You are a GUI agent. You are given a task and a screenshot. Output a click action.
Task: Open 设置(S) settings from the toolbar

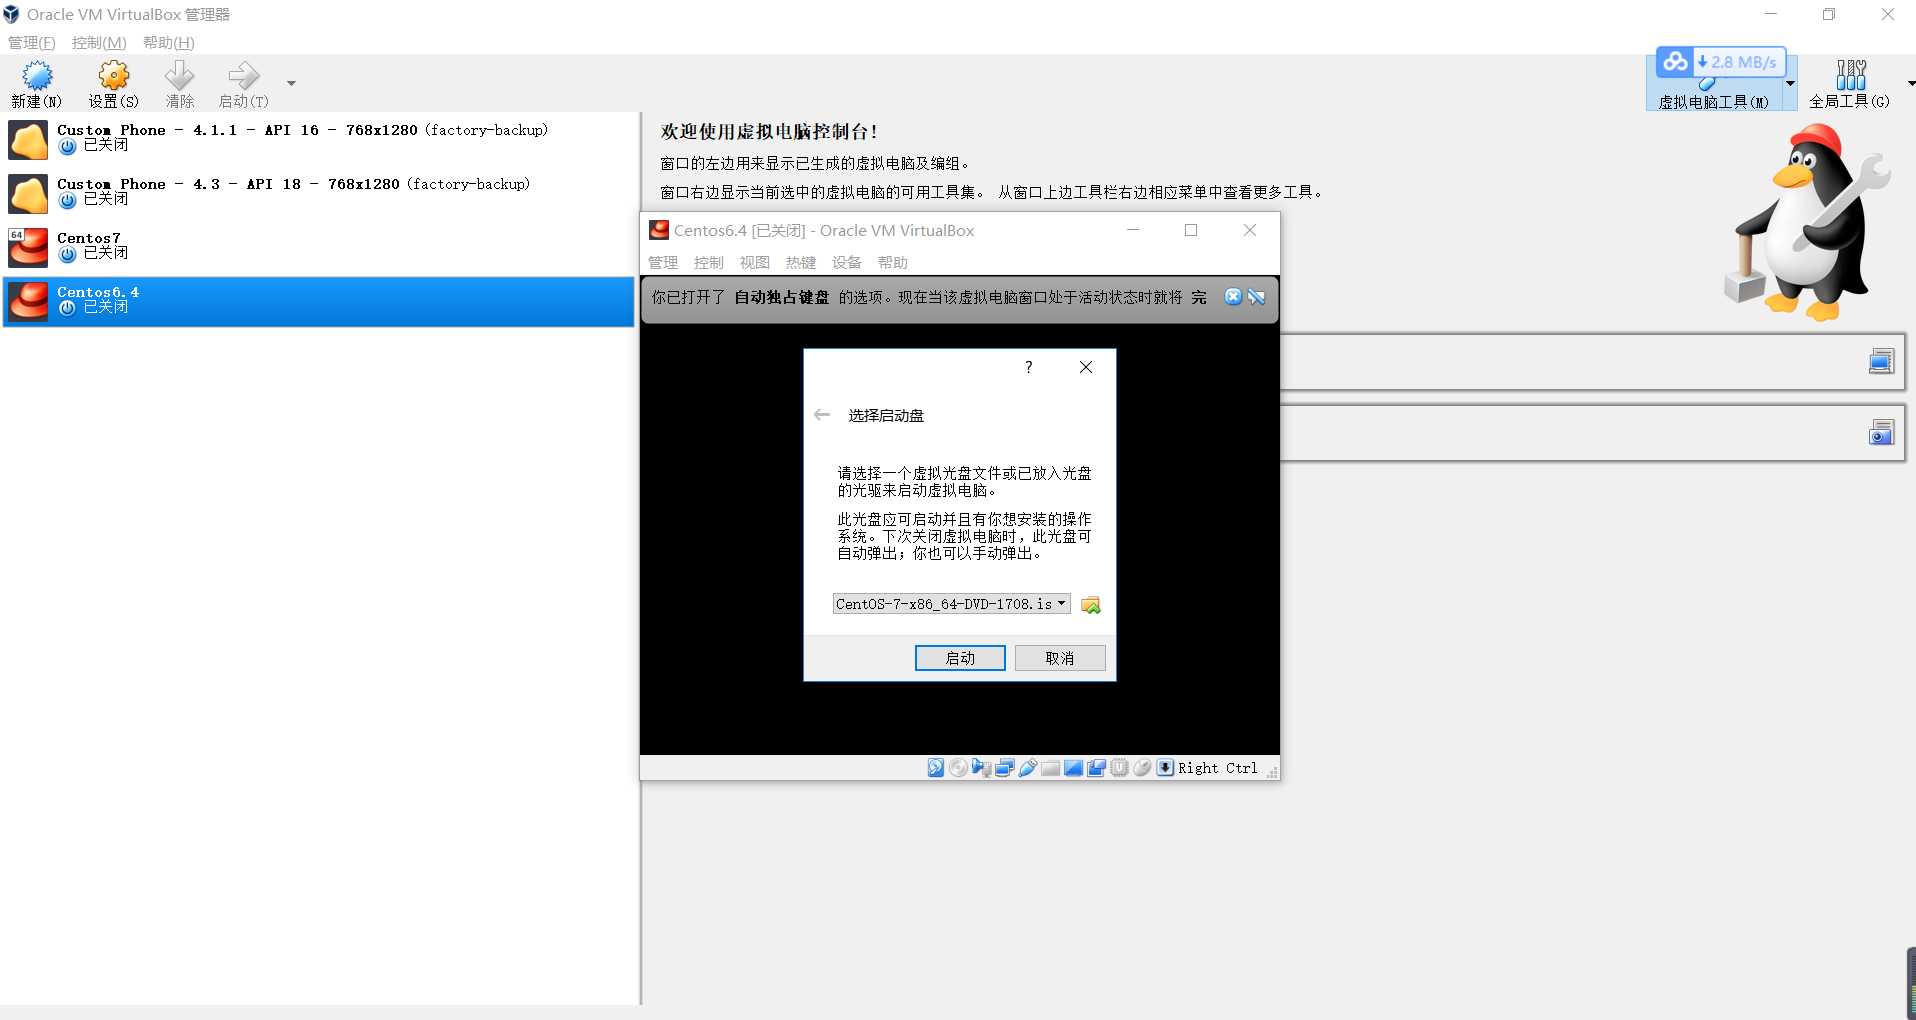(x=113, y=84)
